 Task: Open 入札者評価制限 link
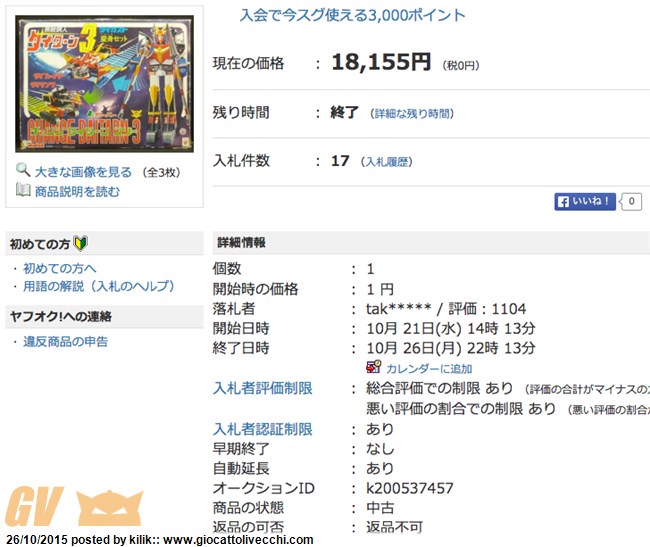click(x=262, y=388)
